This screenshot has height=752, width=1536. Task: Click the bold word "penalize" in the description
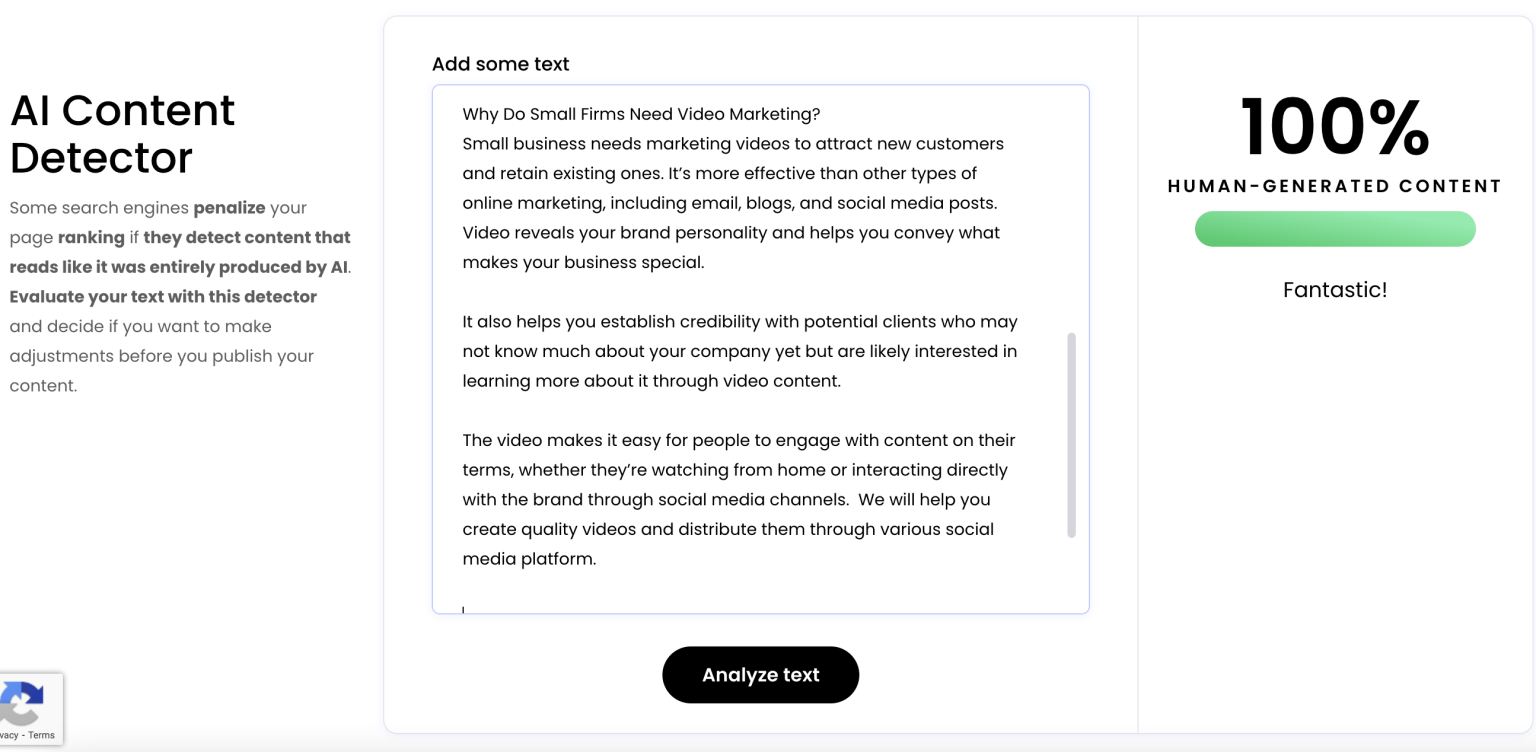(x=229, y=208)
